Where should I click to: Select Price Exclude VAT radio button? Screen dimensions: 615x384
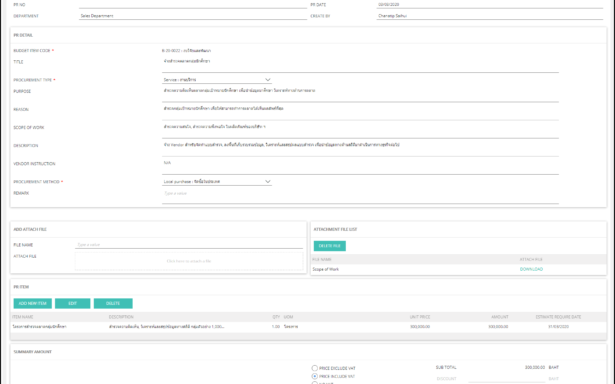(x=315, y=368)
